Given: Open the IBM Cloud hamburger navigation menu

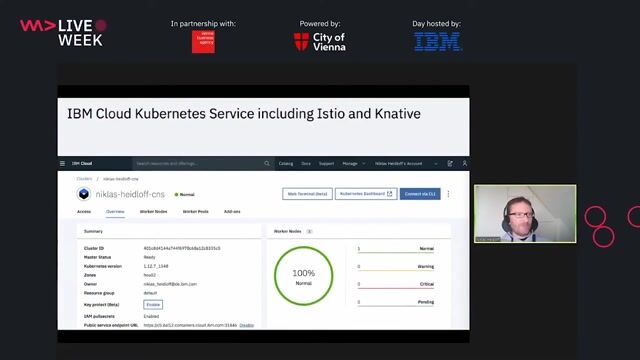Looking at the screenshot, I should pos(62,163).
